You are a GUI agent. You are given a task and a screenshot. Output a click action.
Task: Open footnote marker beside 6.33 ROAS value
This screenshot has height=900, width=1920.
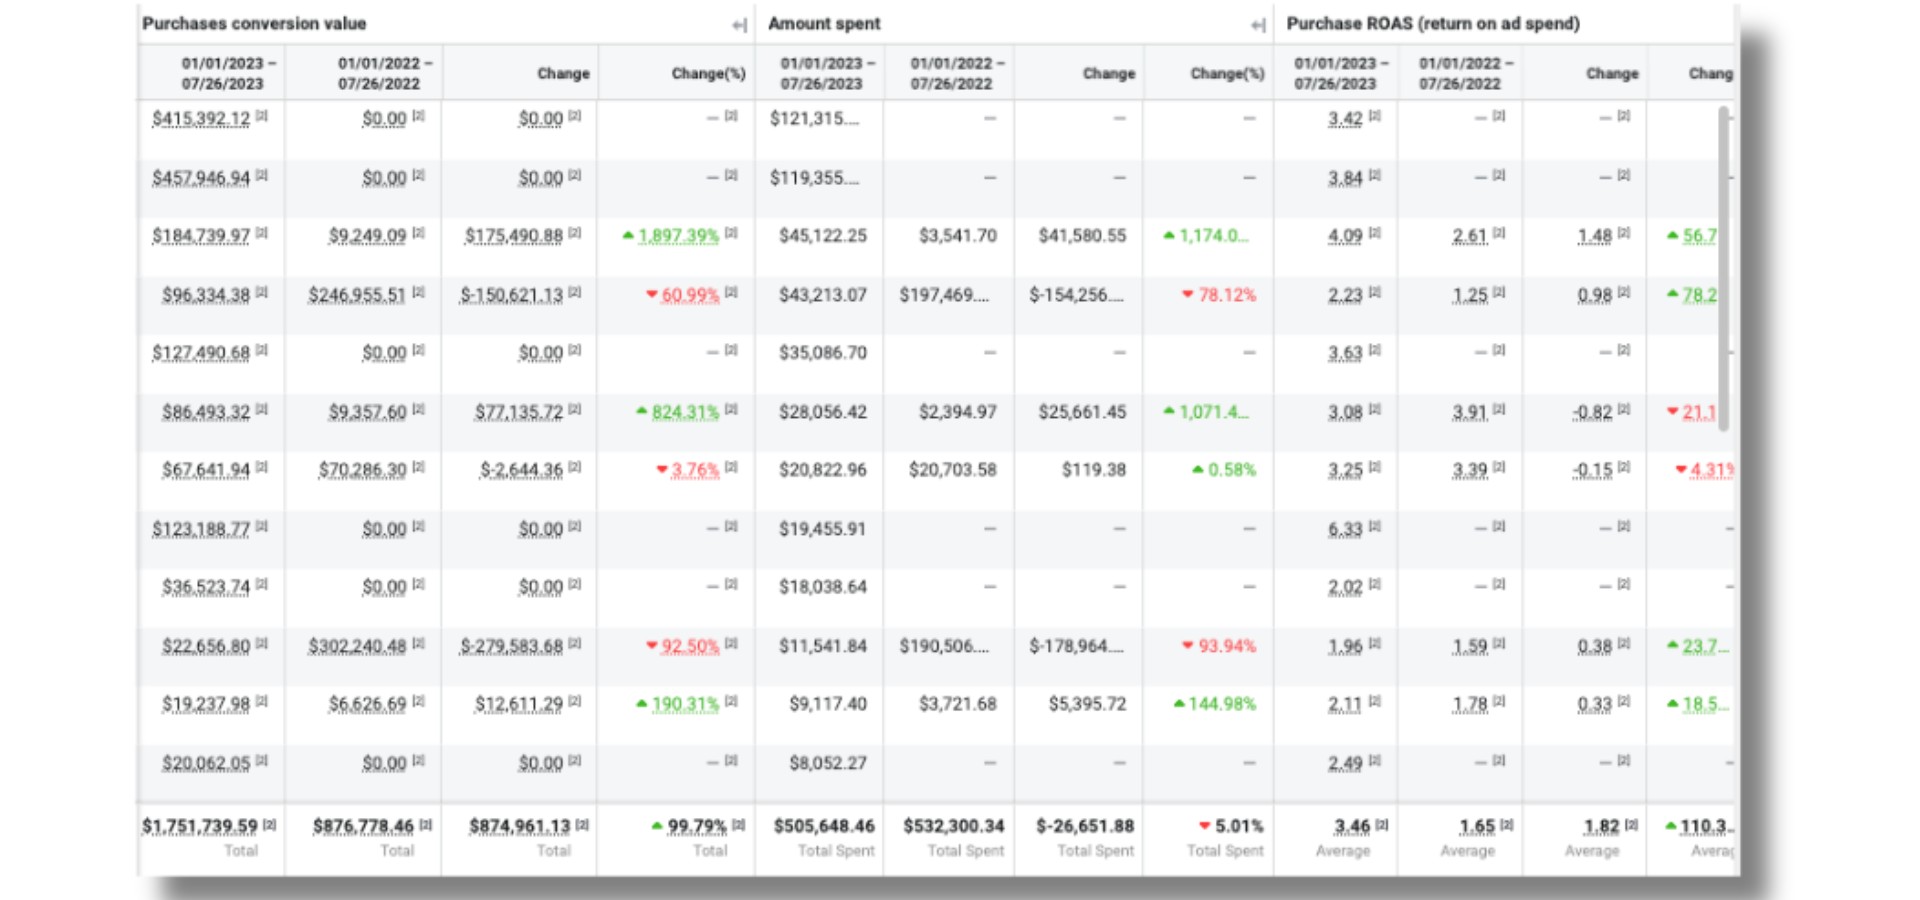[x=1375, y=526]
